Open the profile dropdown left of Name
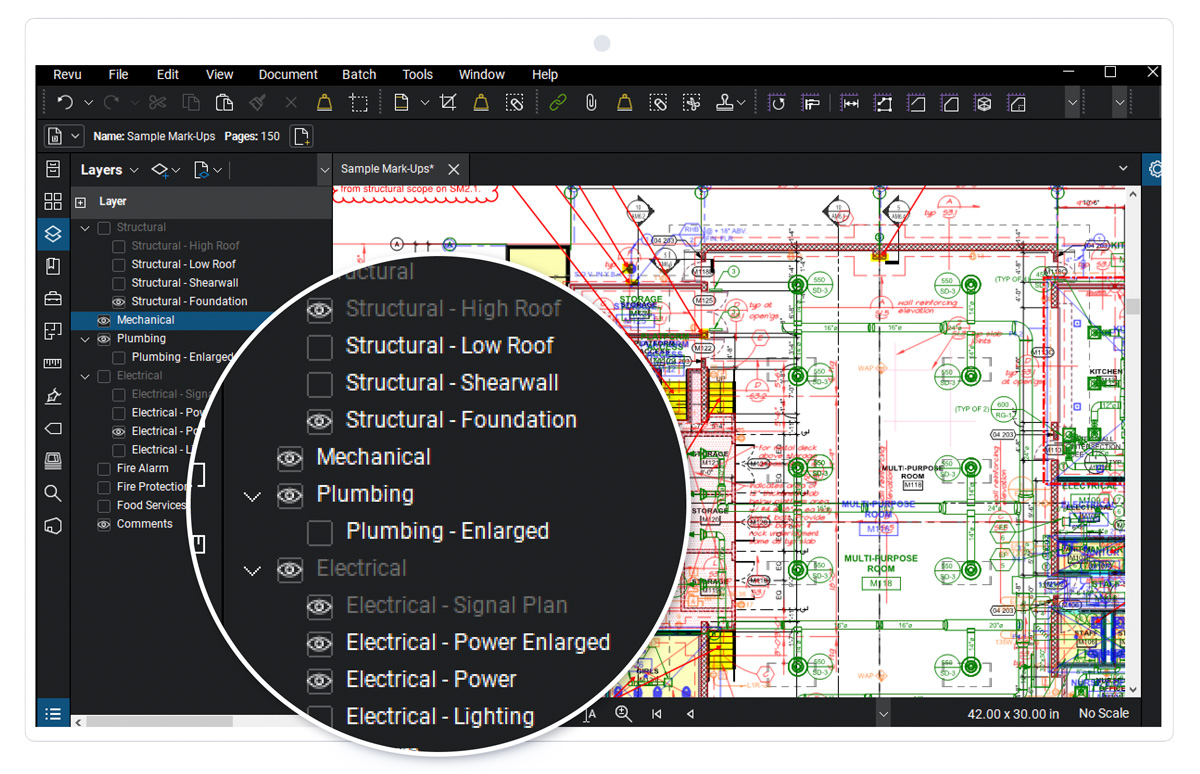Image resolution: width=1200 pixels, height=774 pixels. (x=63, y=136)
